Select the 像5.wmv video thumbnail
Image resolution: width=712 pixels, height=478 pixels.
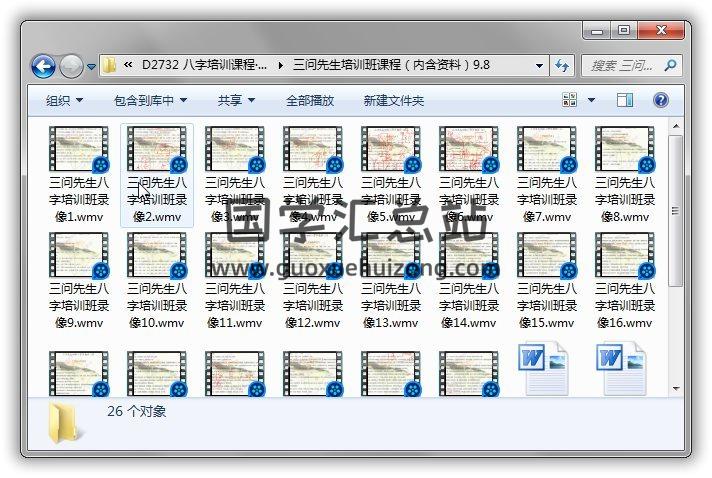click(x=391, y=149)
